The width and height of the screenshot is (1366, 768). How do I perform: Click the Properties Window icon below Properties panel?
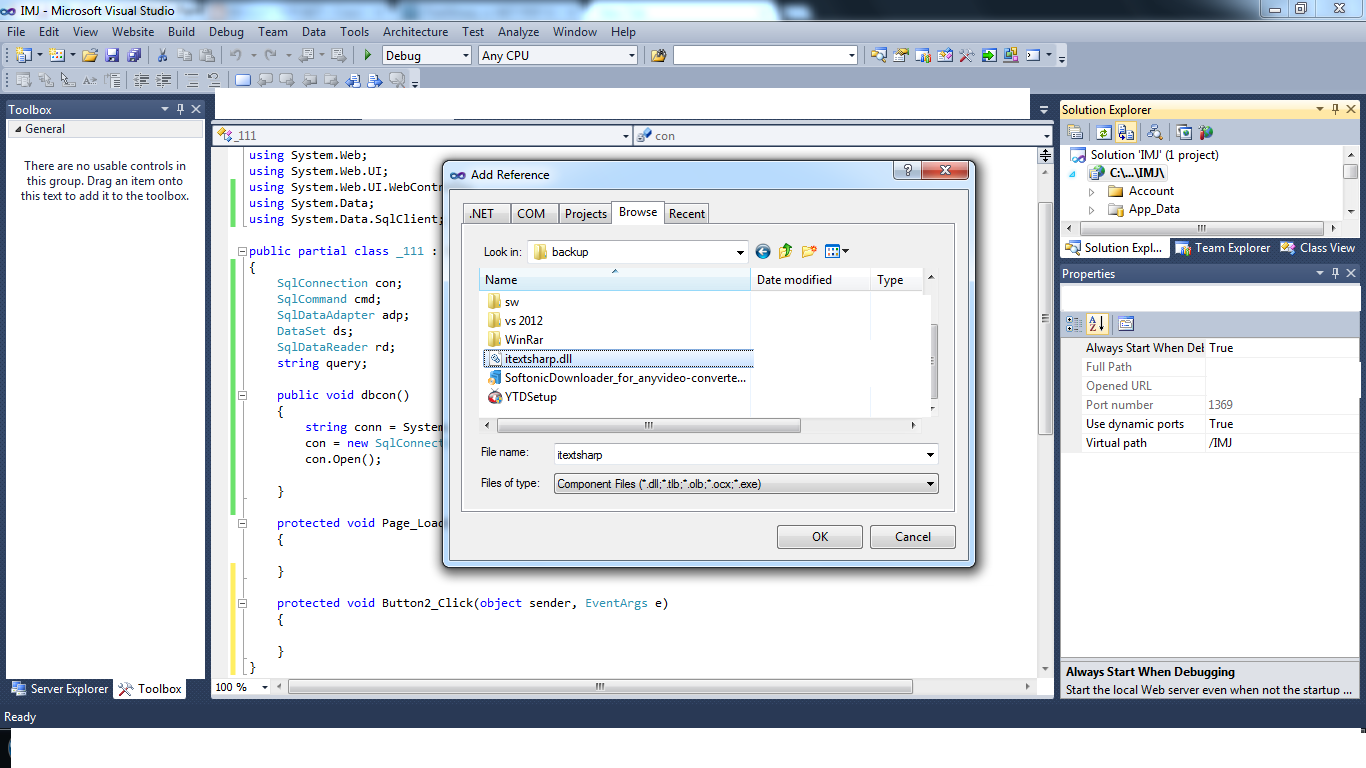coord(1125,324)
